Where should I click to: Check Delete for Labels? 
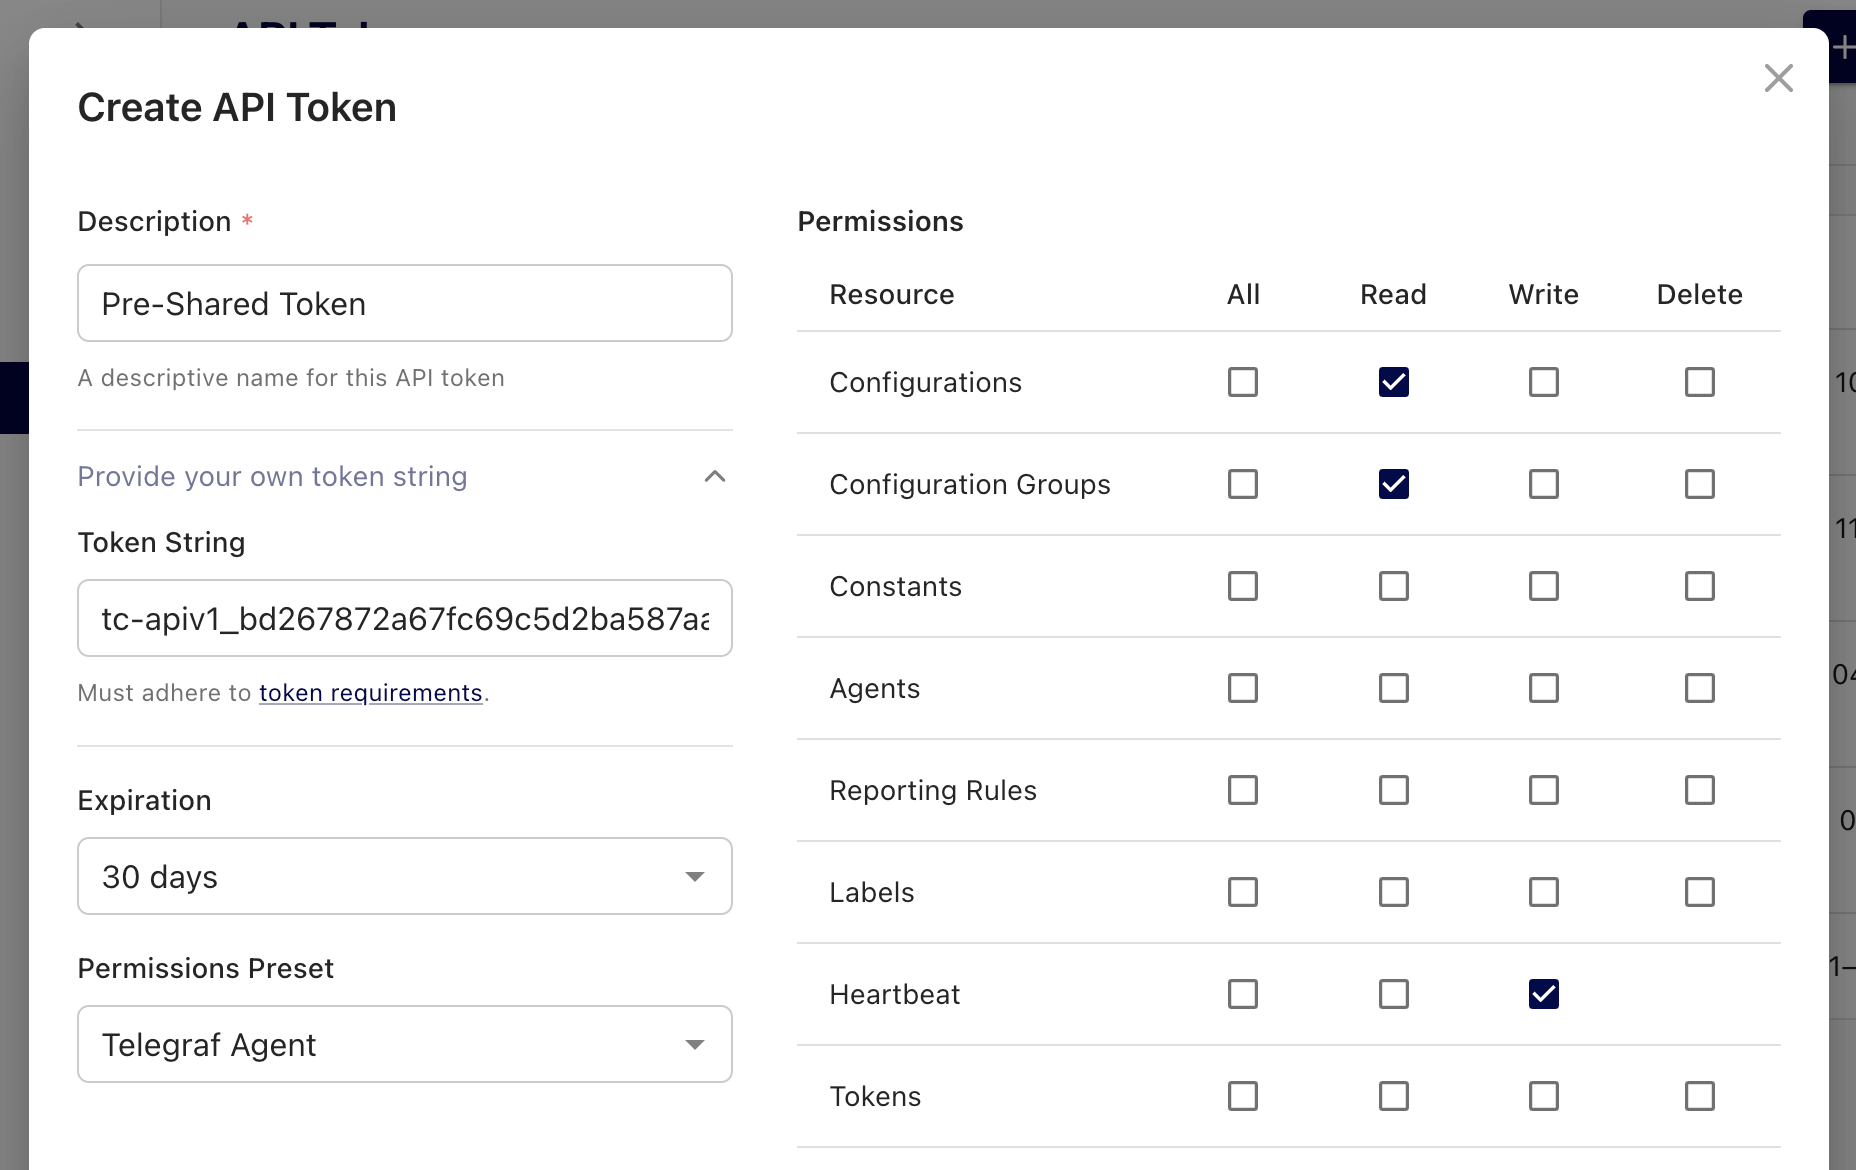point(1699,892)
